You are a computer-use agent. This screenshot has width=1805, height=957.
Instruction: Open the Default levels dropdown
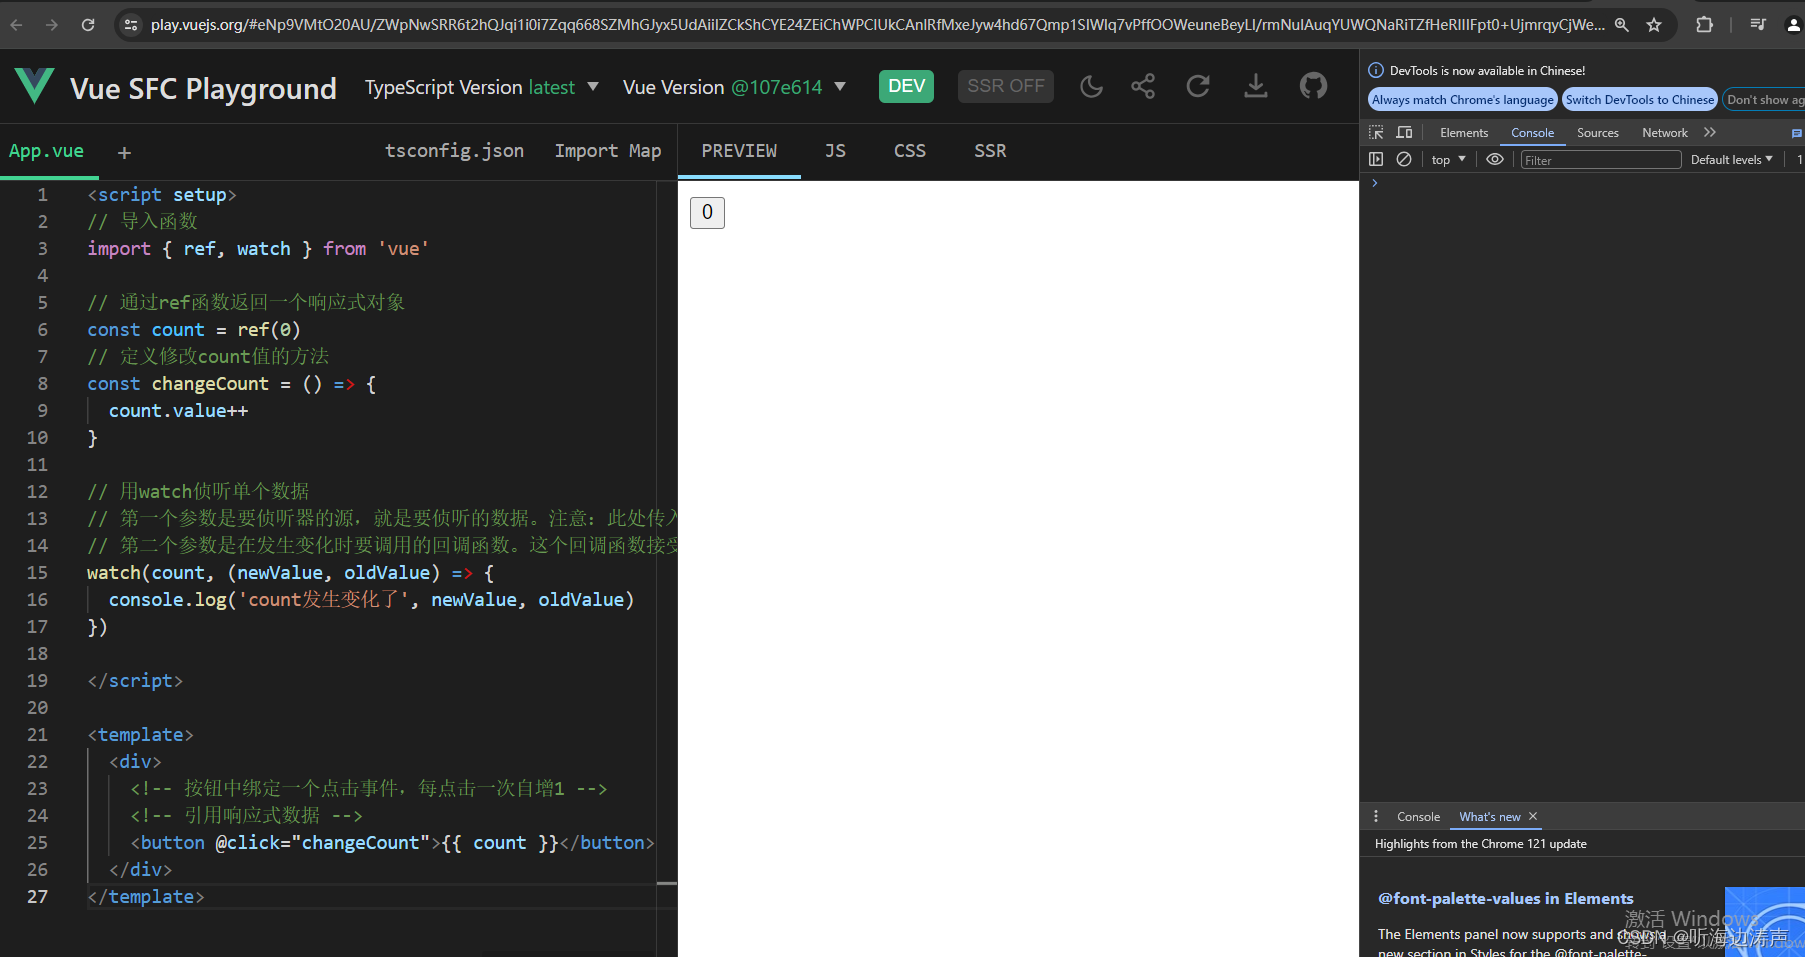(x=1732, y=160)
